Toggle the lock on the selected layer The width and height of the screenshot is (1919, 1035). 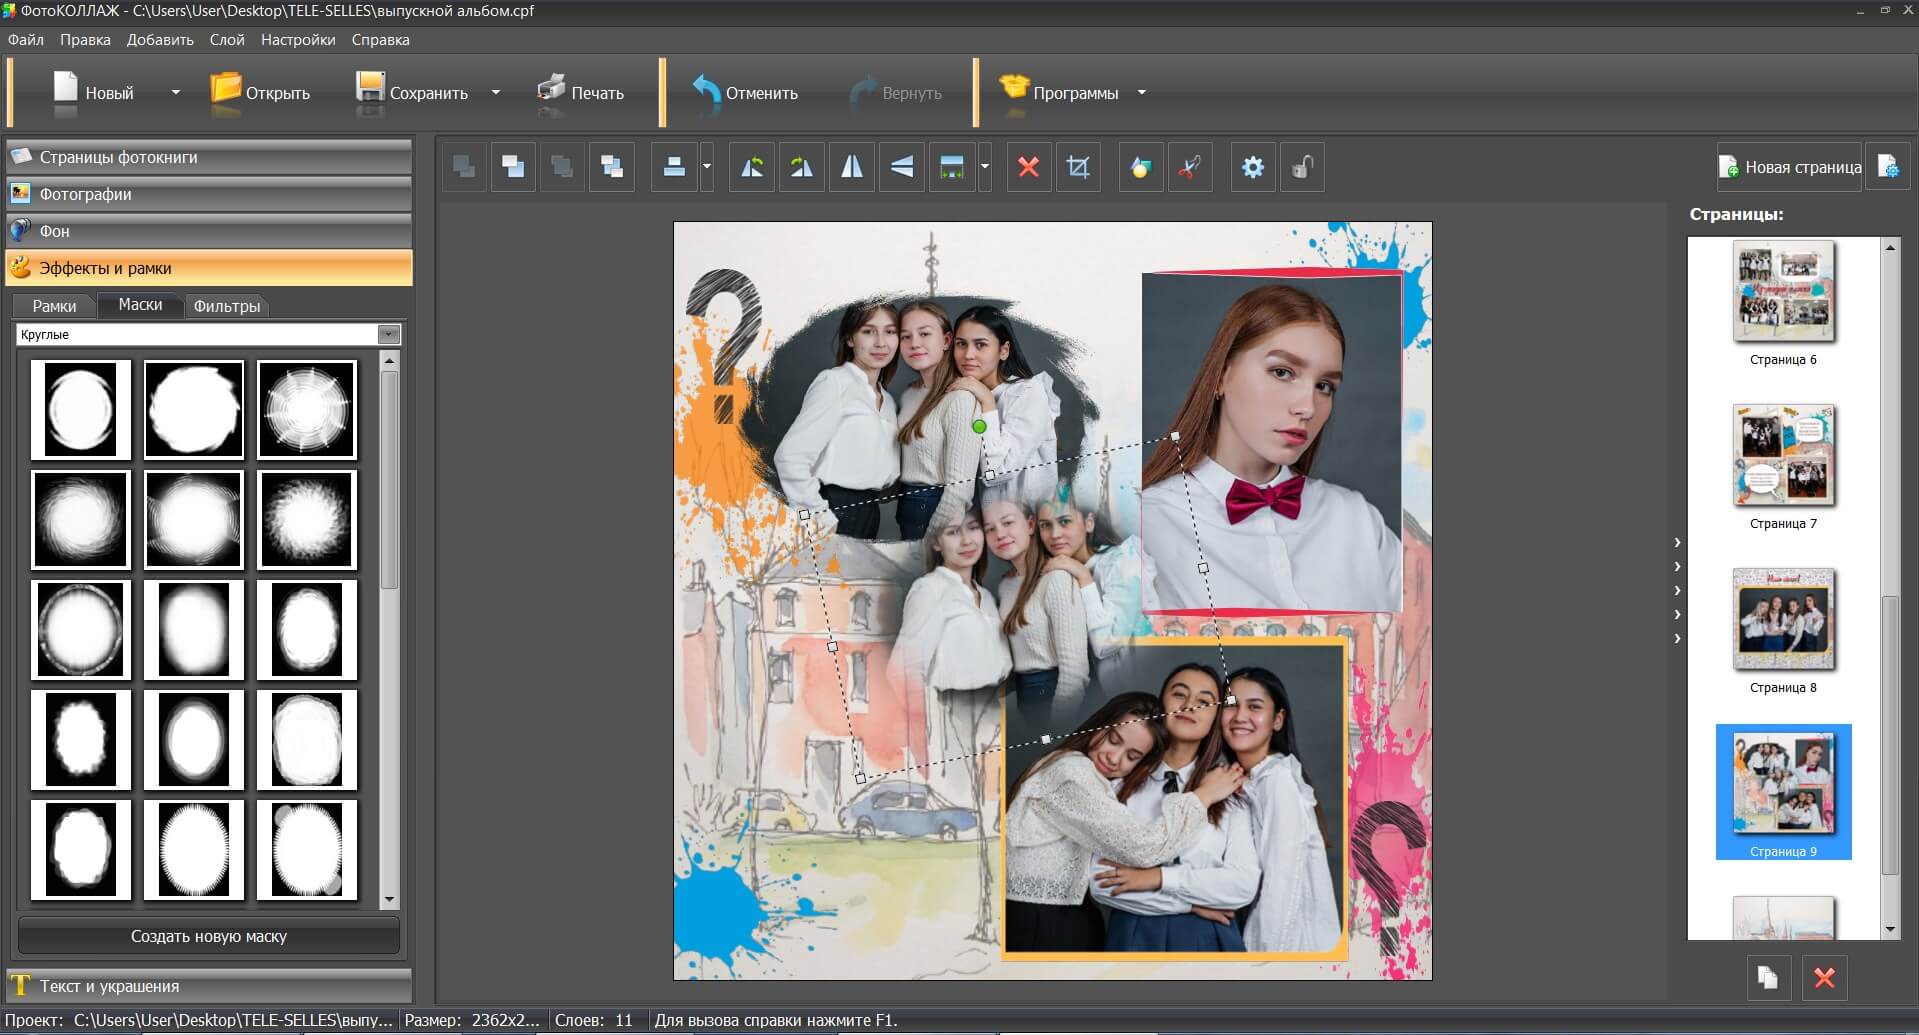click(1302, 167)
